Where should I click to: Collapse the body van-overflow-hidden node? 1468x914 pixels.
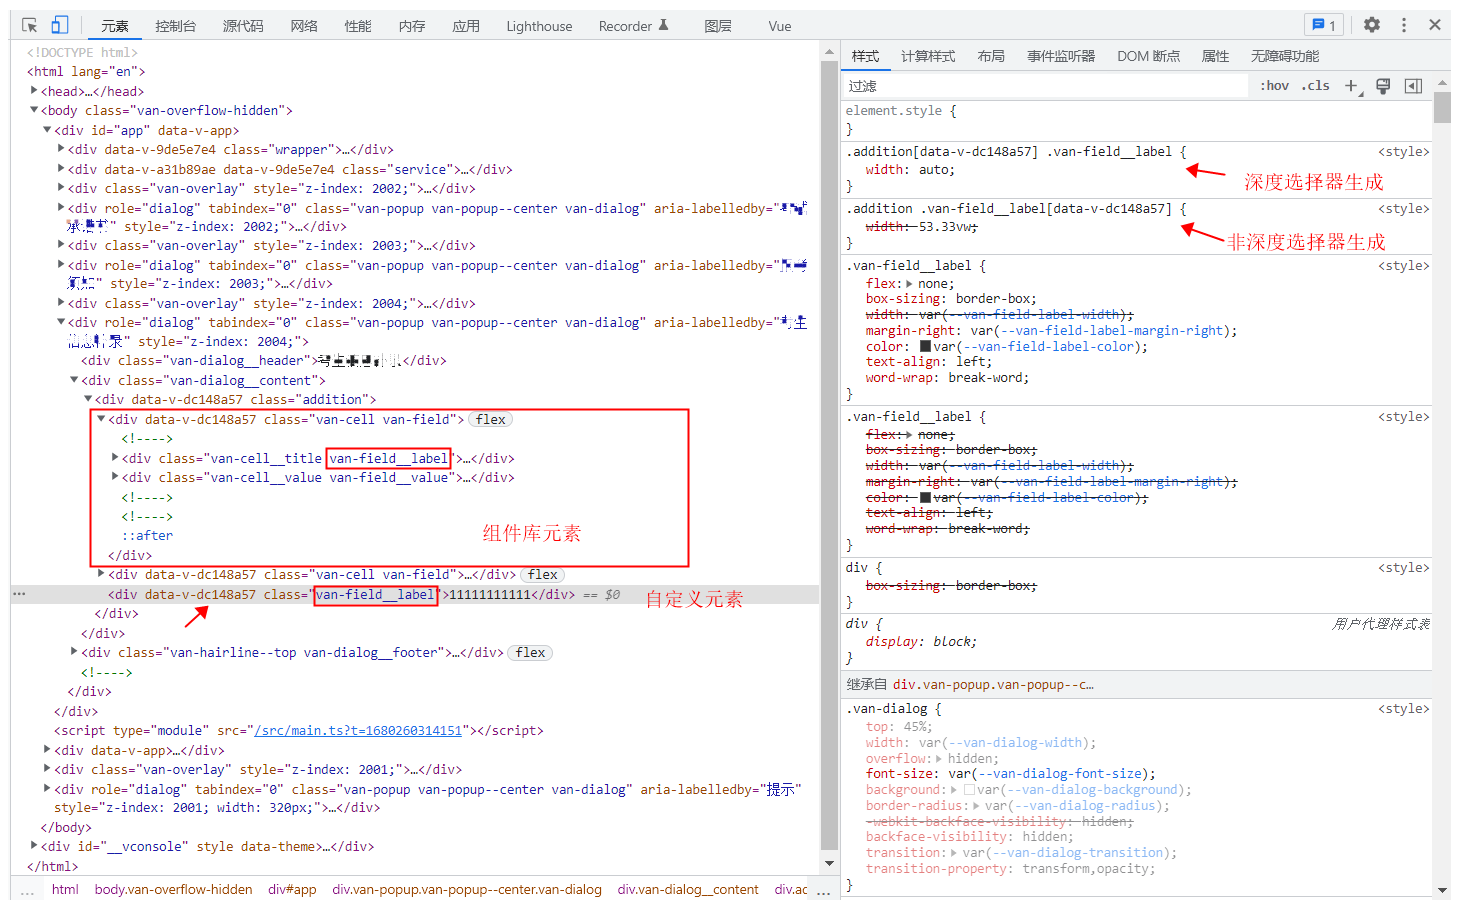[34, 110]
